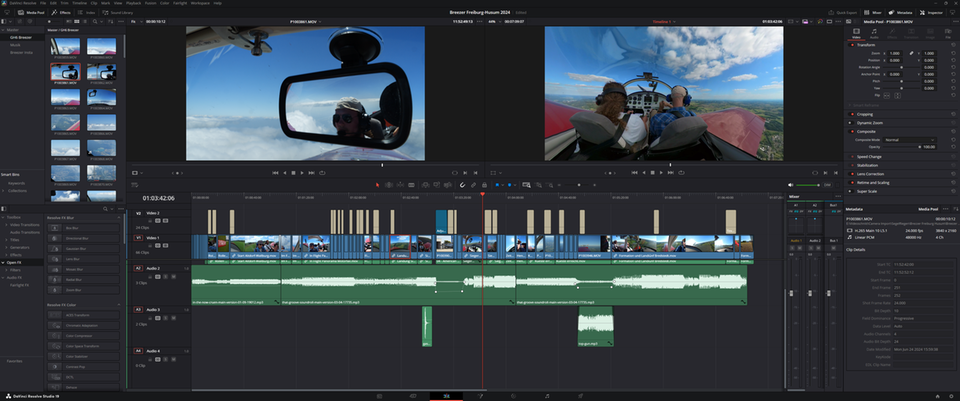Viewport: 960px width, 401px height.
Task: Open timeline view options icon
Action: coord(134,185)
